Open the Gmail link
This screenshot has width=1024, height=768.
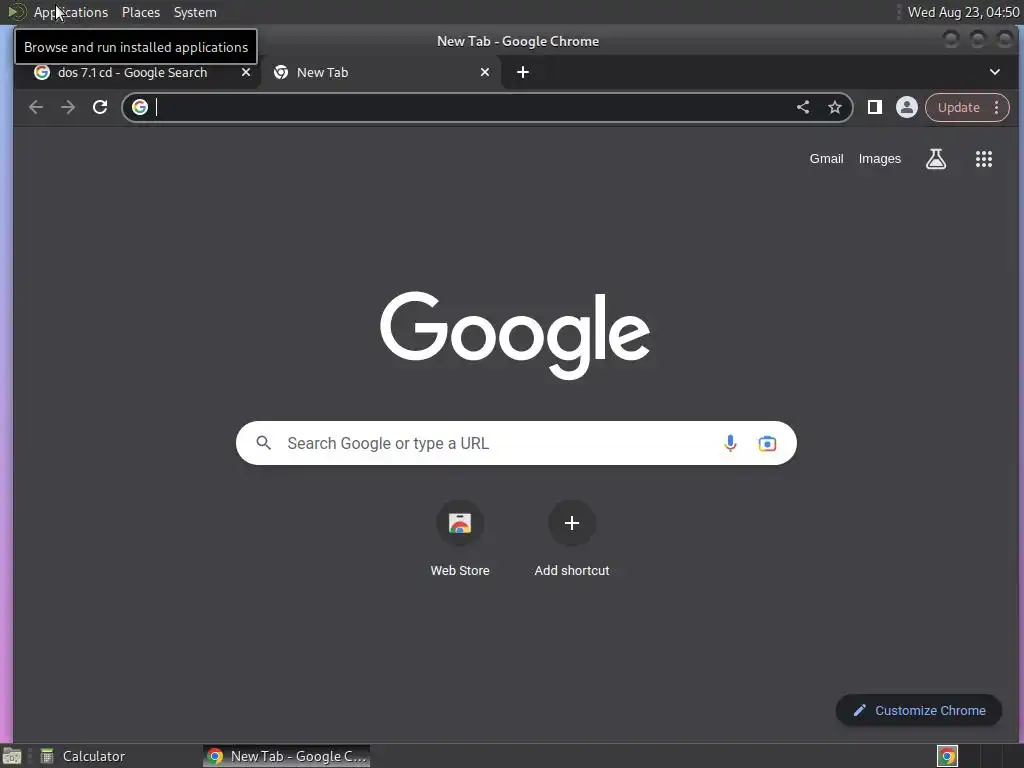(826, 159)
